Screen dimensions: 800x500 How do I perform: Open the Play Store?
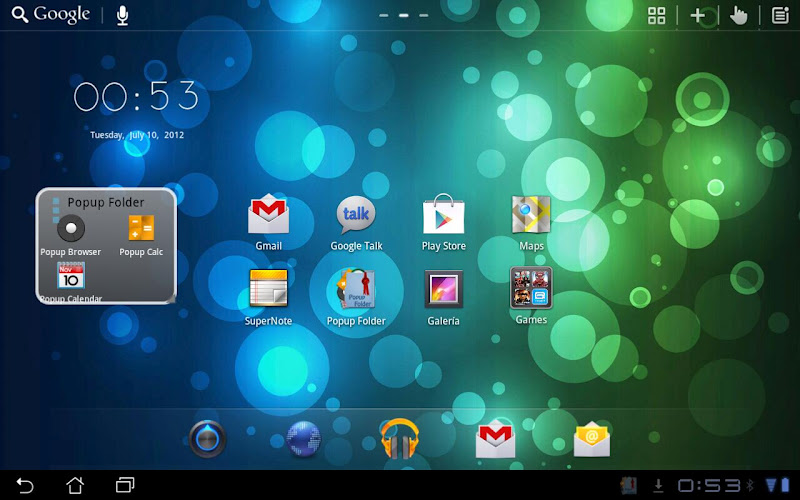pos(443,222)
